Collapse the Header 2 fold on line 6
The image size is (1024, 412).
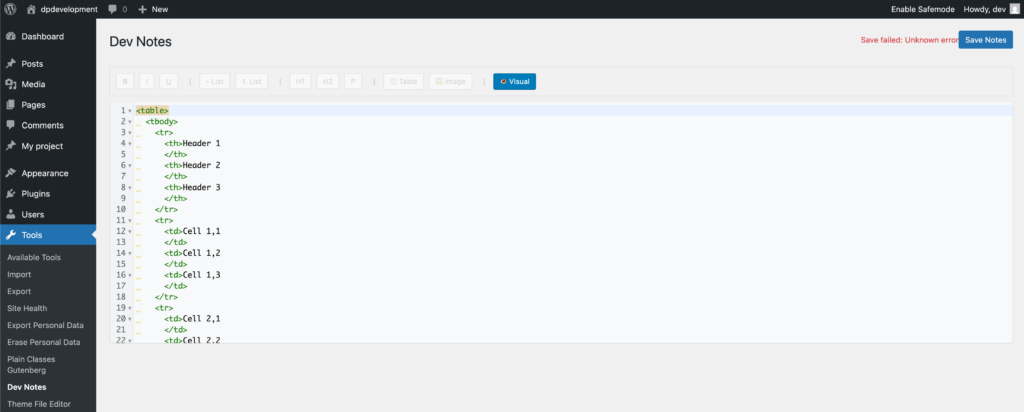[x=130, y=166]
